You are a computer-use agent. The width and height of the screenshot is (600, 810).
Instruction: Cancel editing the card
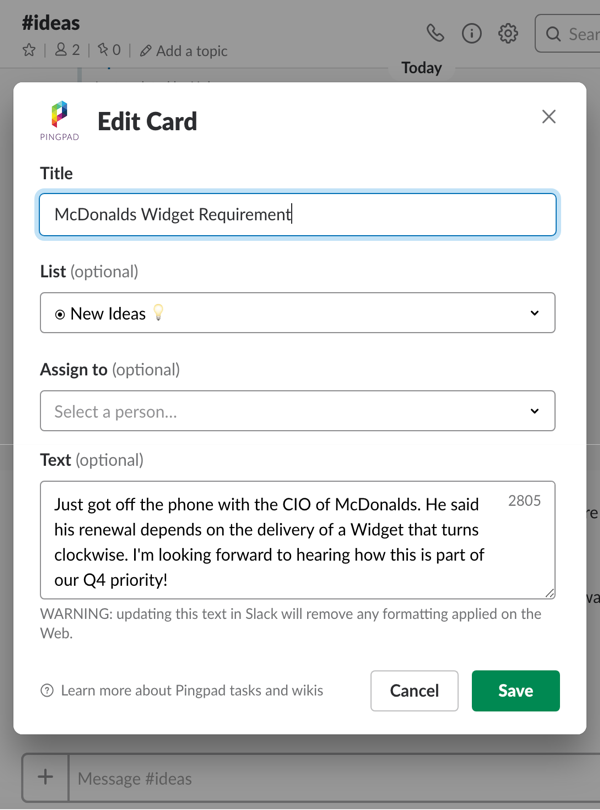pyautogui.click(x=414, y=690)
